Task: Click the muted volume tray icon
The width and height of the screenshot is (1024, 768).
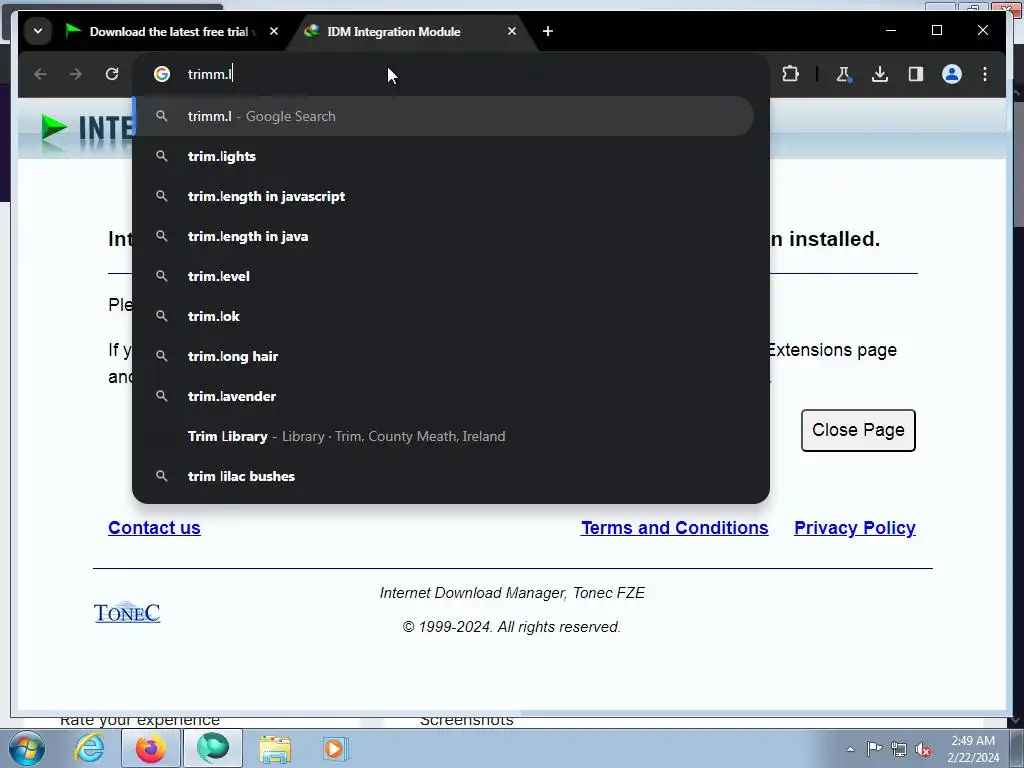Action: coord(923,750)
